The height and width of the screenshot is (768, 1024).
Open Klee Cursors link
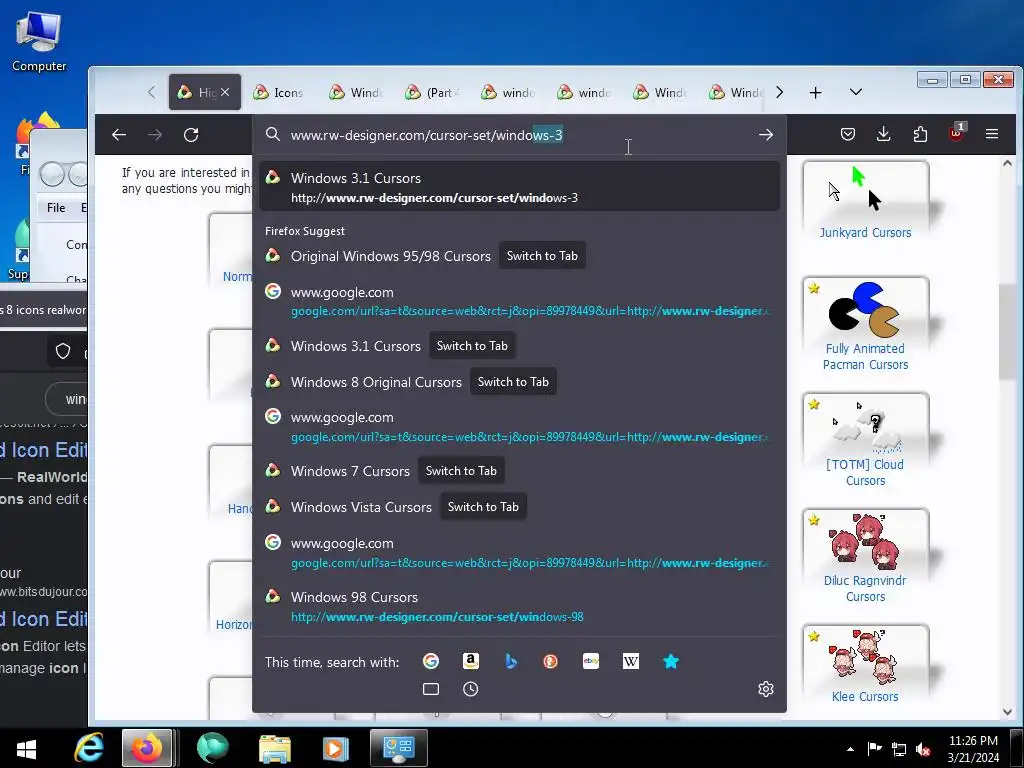pyautogui.click(x=865, y=696)
